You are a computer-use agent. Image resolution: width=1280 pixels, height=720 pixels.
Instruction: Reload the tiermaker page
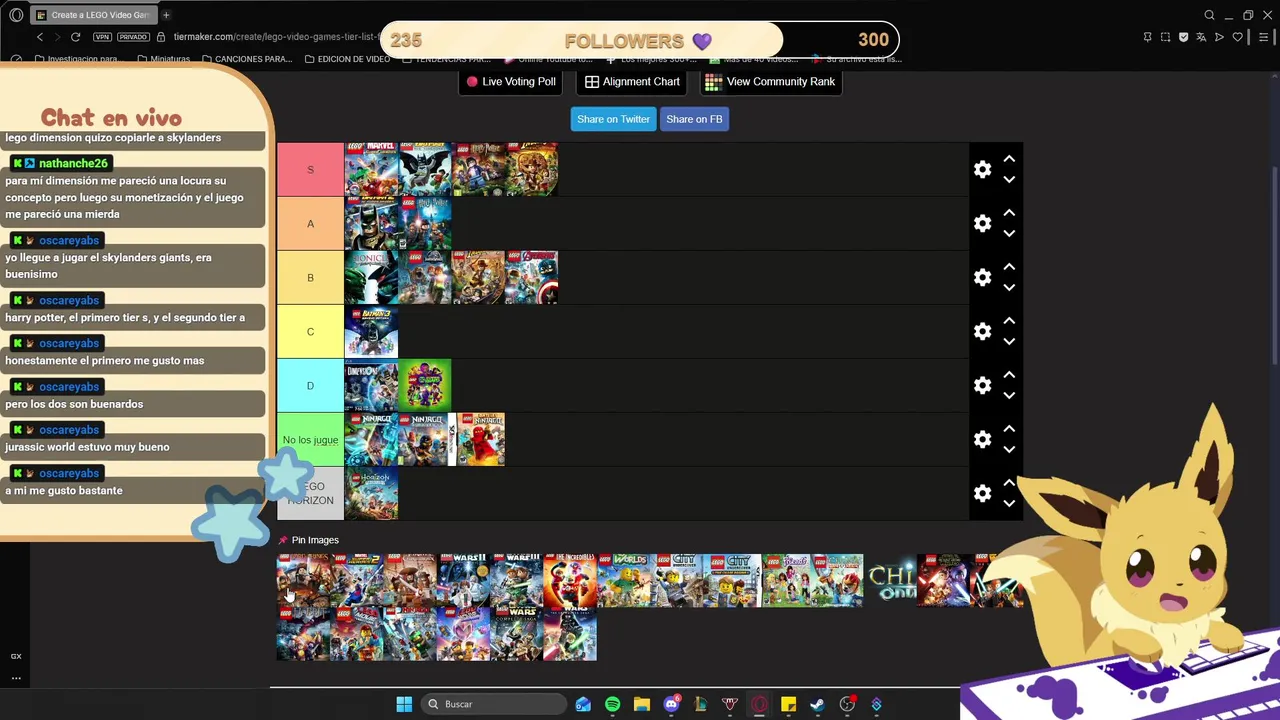click(75, 37)
